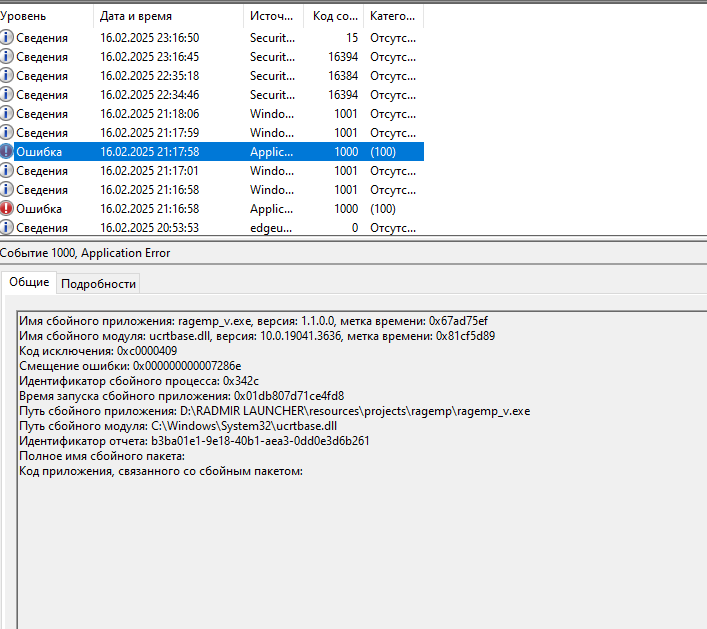707x629 pixels.
Task: Open the Подробности tab
Action: coord(98,284)
